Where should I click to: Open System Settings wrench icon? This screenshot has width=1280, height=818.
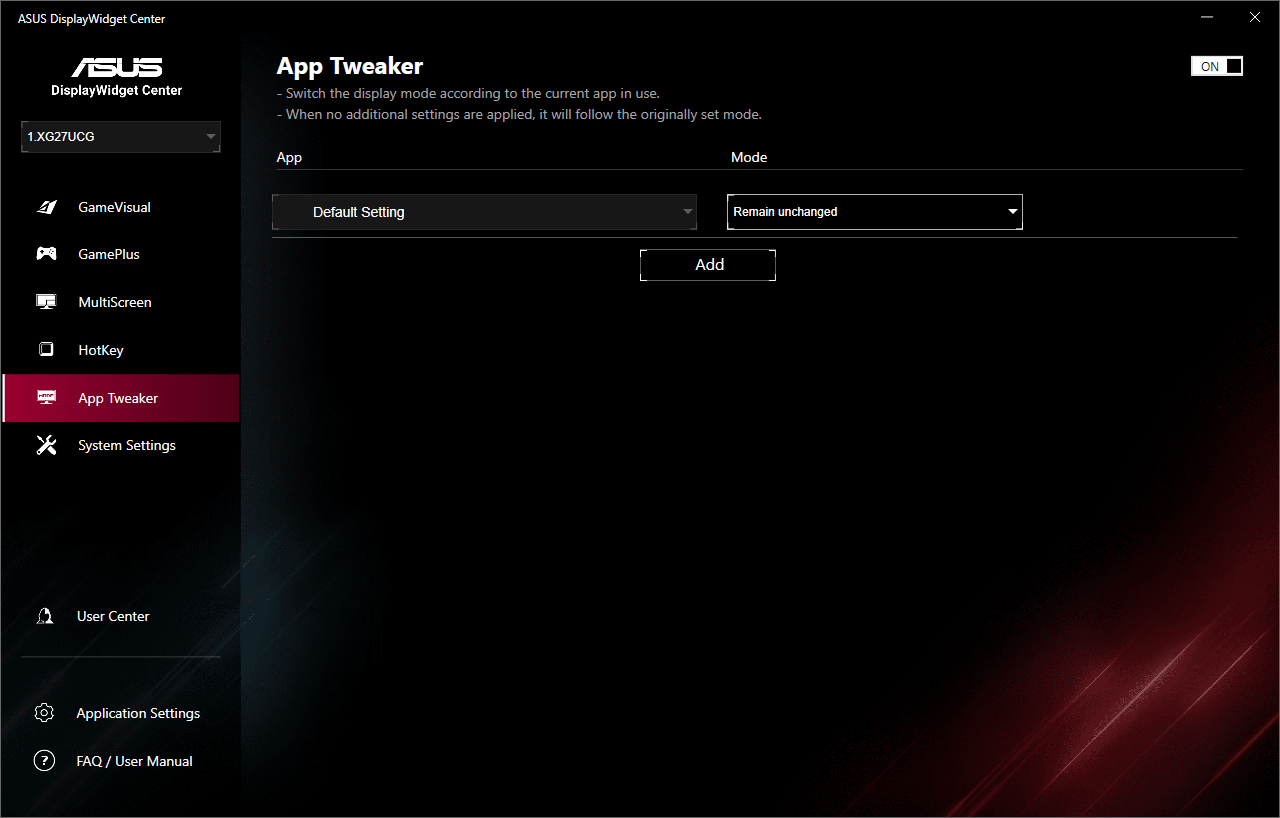pos(46,445)
